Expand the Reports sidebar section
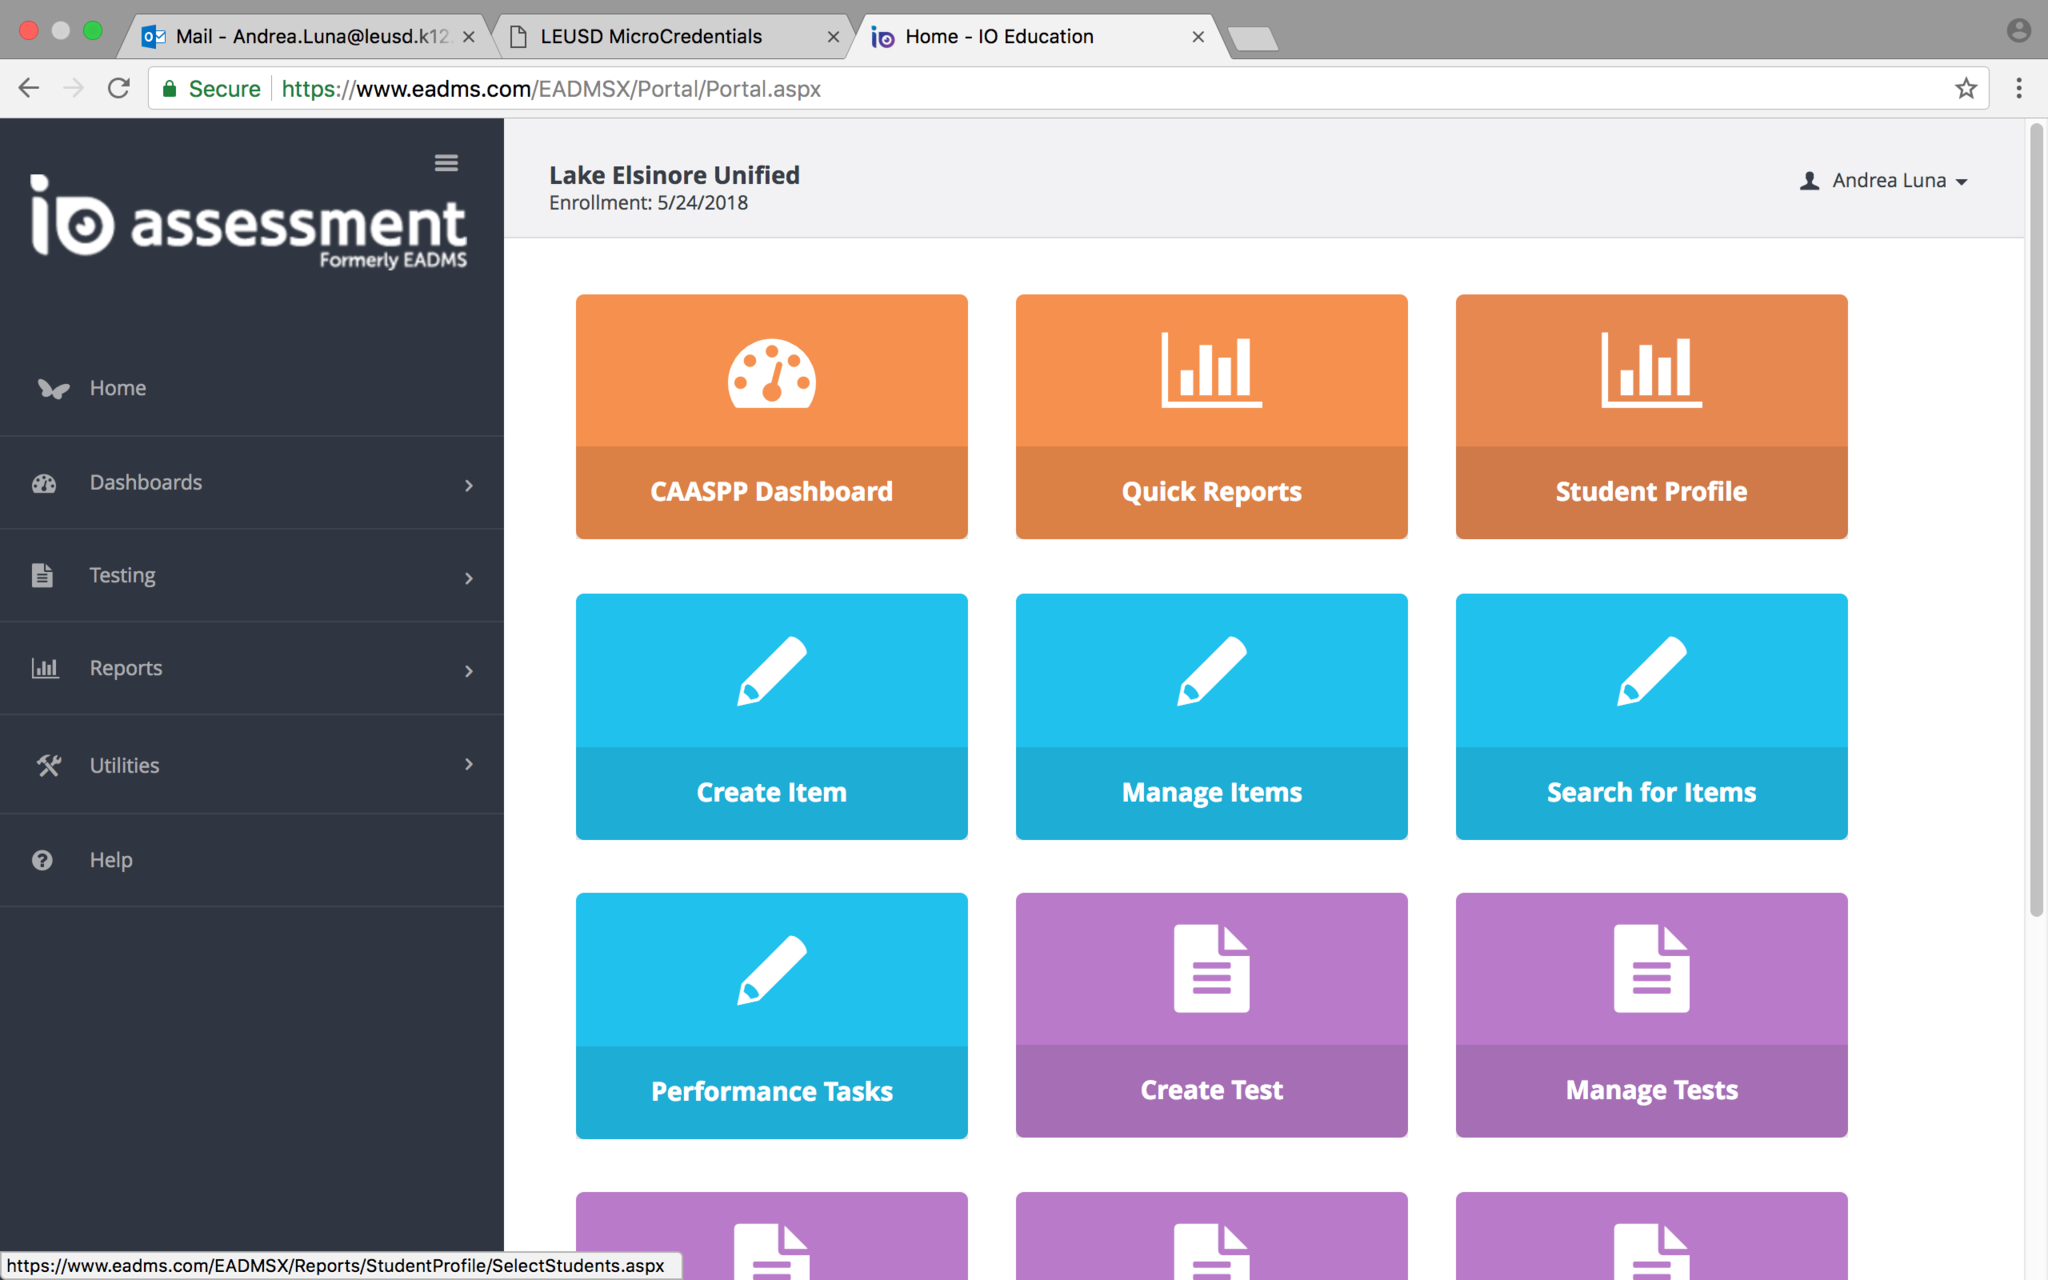2048x1280 pixels. pos(250,668)
